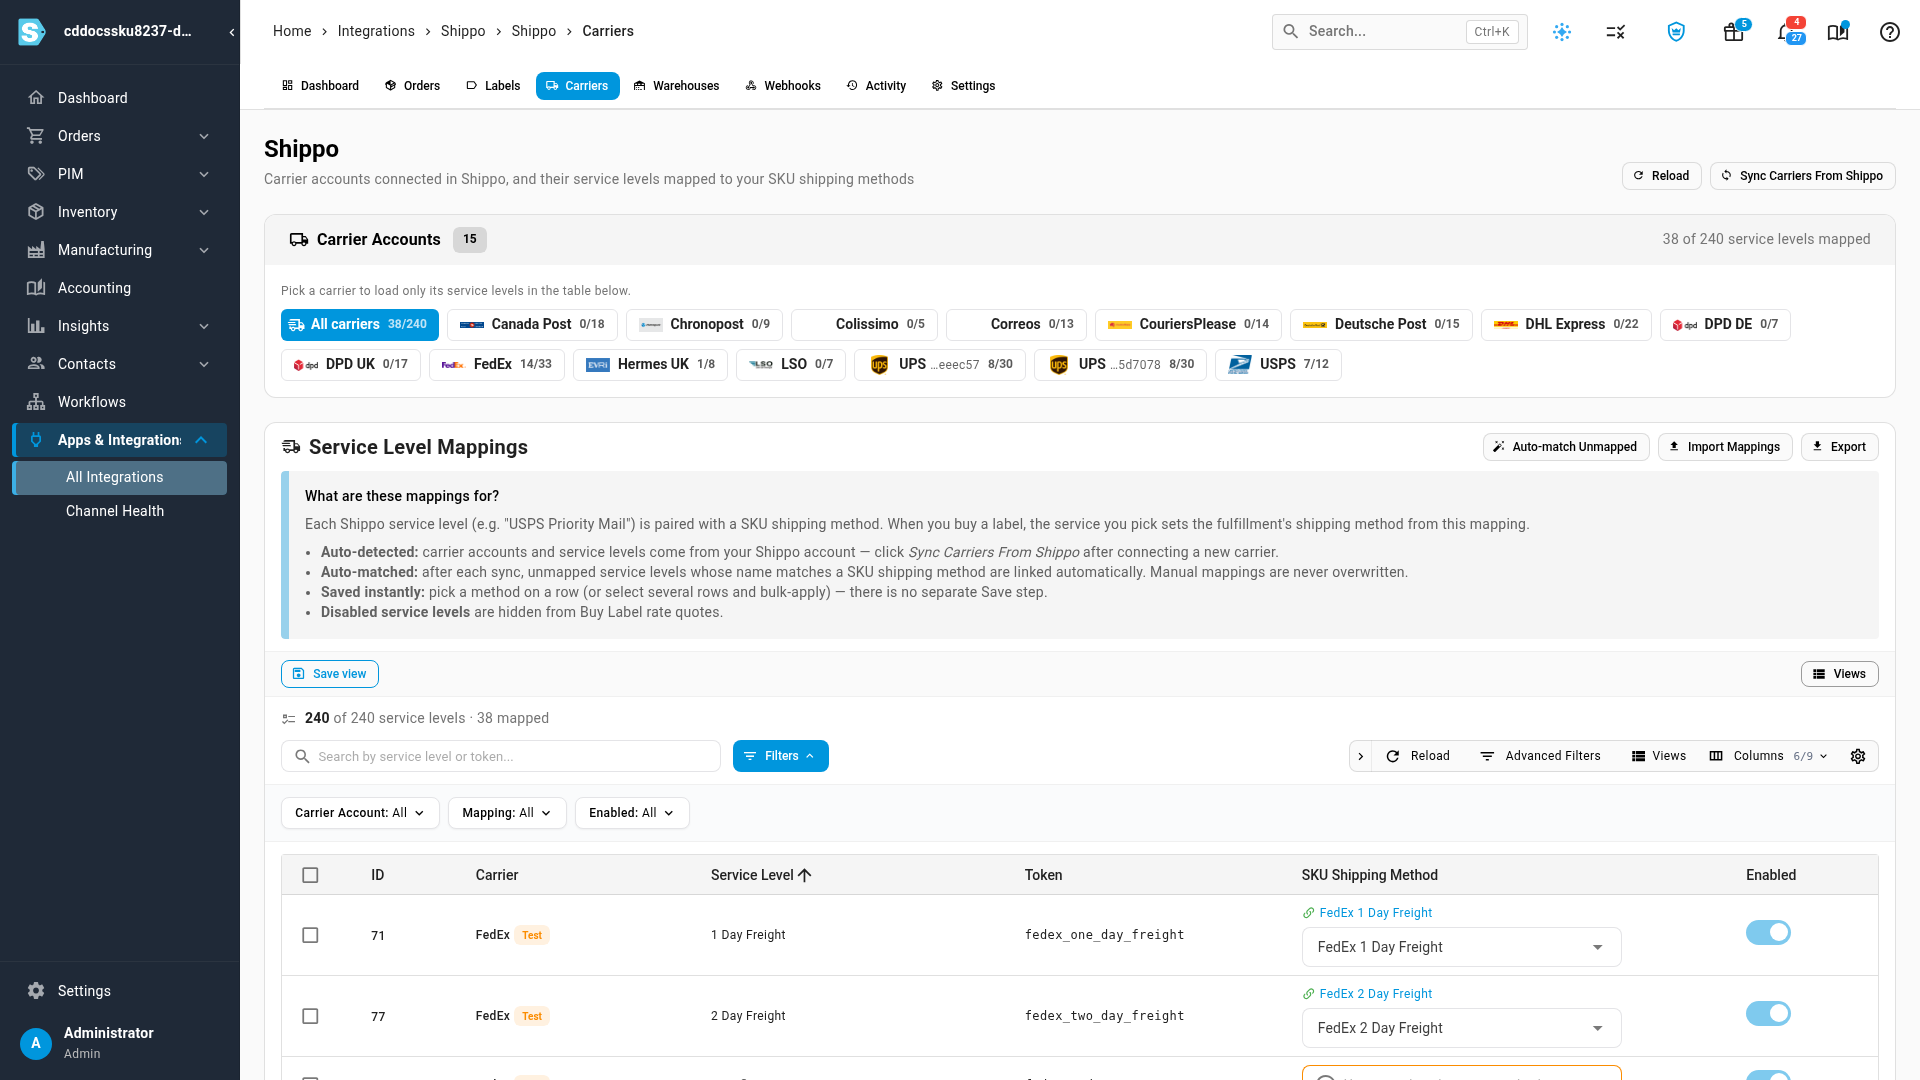Disable the 1 Day Freight toggle
Screen dimensions: 1920x1080
[x=1768, y=932]
